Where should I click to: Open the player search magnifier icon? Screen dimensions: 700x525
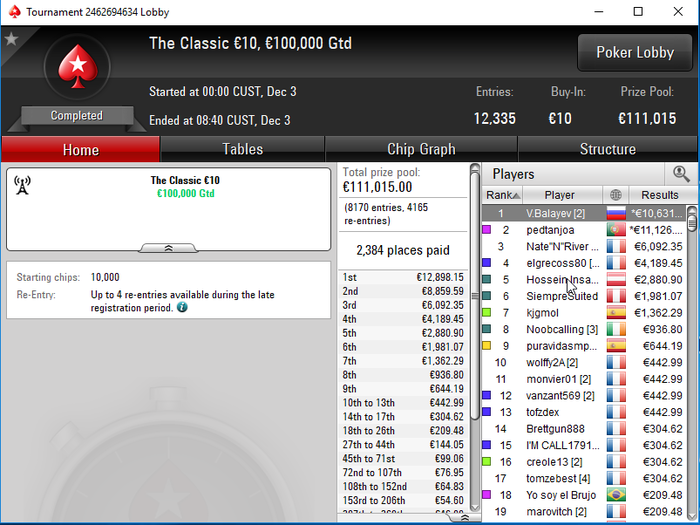tap(681, 174)
